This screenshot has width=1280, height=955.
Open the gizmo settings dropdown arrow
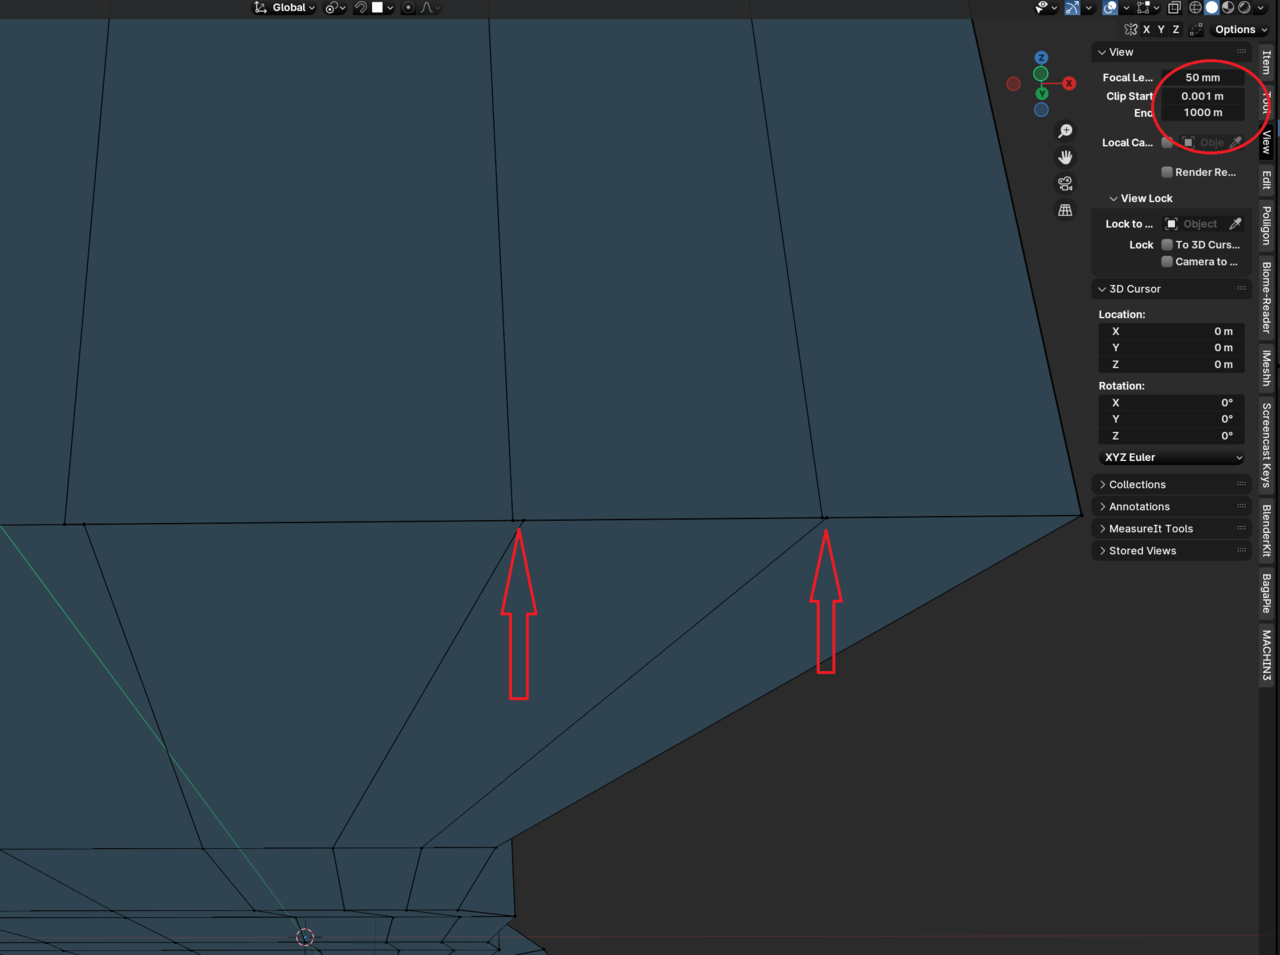1089,8
